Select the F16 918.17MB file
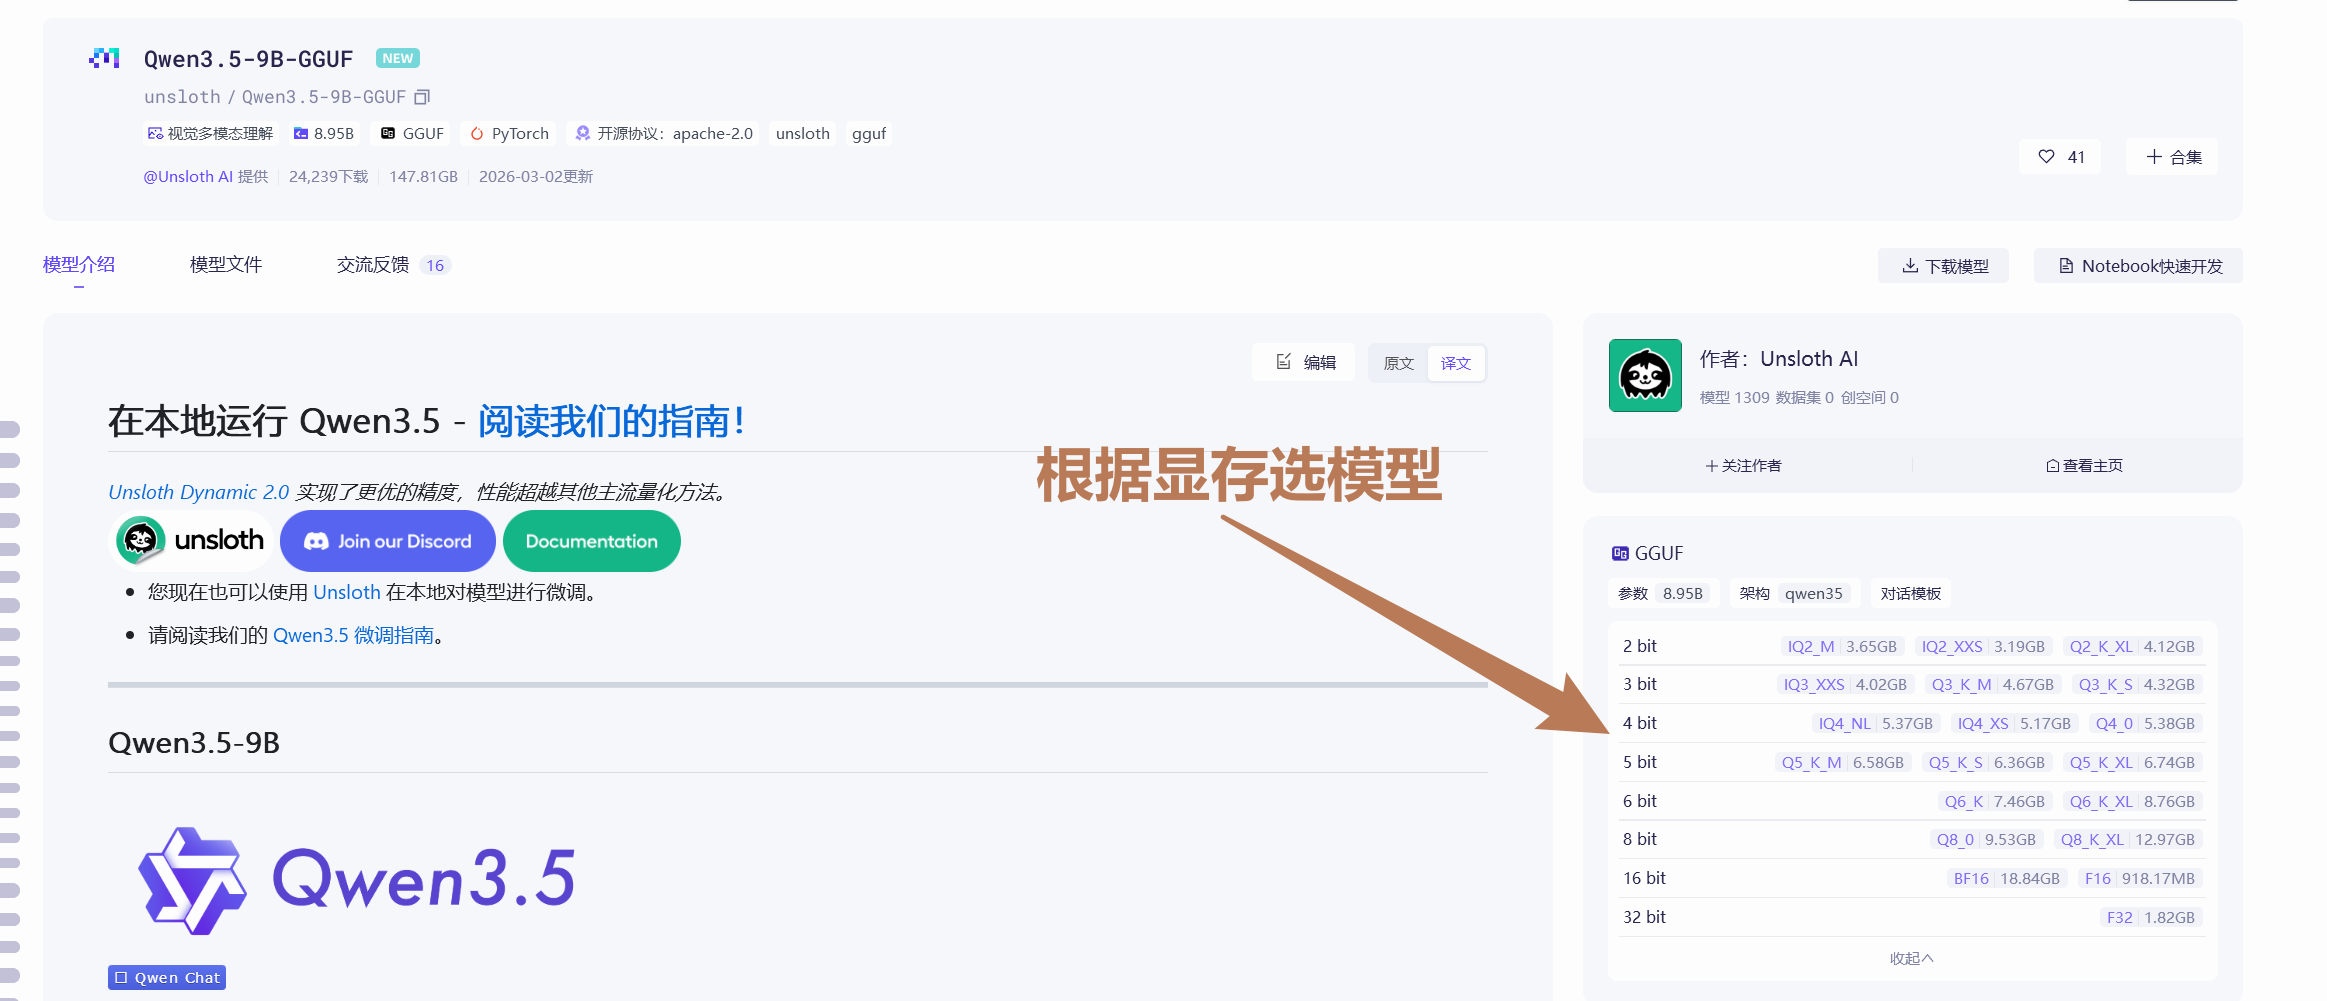 tap(2140, 879)
